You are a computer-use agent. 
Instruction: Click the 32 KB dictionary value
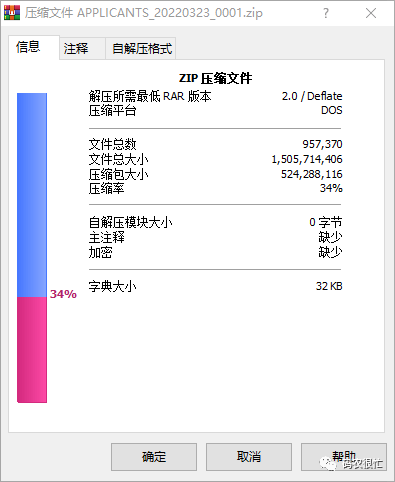(329, 286)
